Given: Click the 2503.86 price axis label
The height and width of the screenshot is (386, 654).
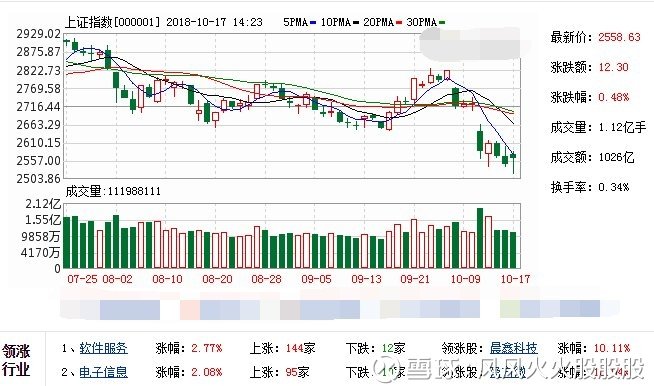Looking at the screenshot, I should tap(38, 179).
